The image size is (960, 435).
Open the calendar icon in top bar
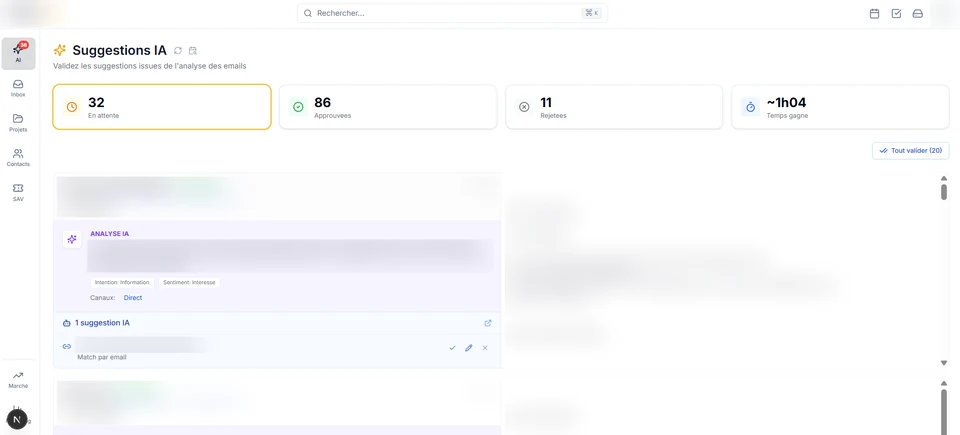(875, 13)
